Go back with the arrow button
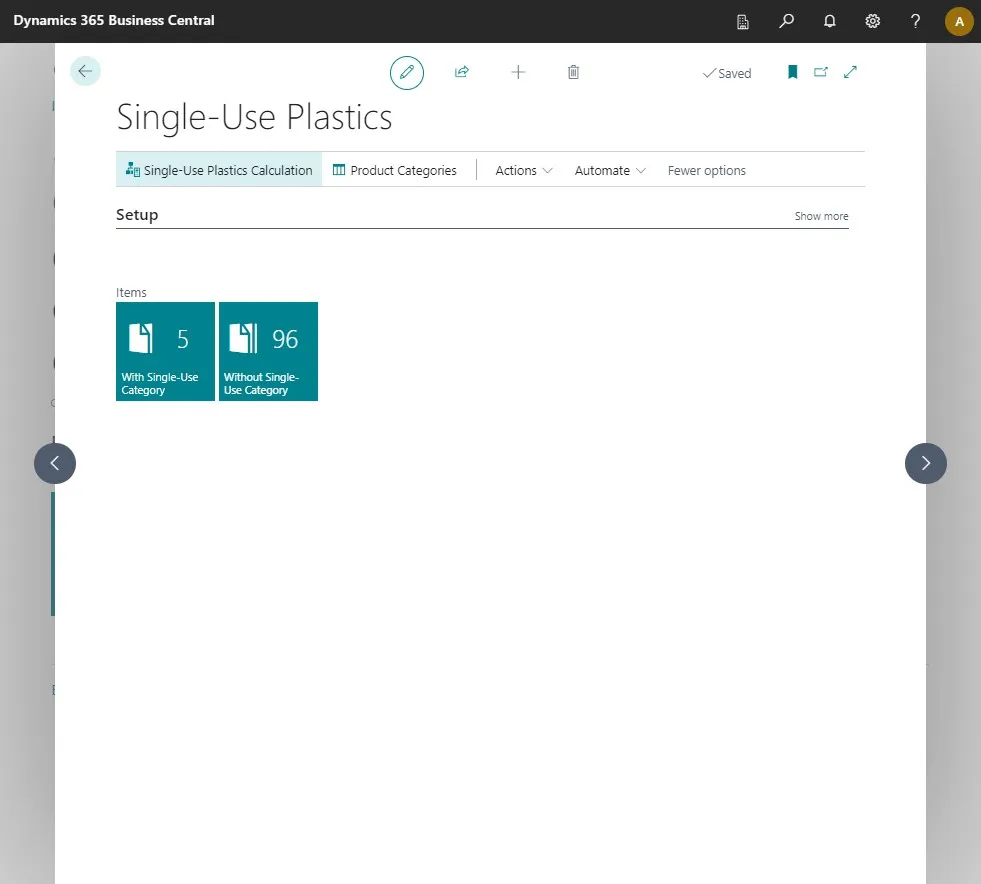The image size is (981, 884). [x=85, y=71]
